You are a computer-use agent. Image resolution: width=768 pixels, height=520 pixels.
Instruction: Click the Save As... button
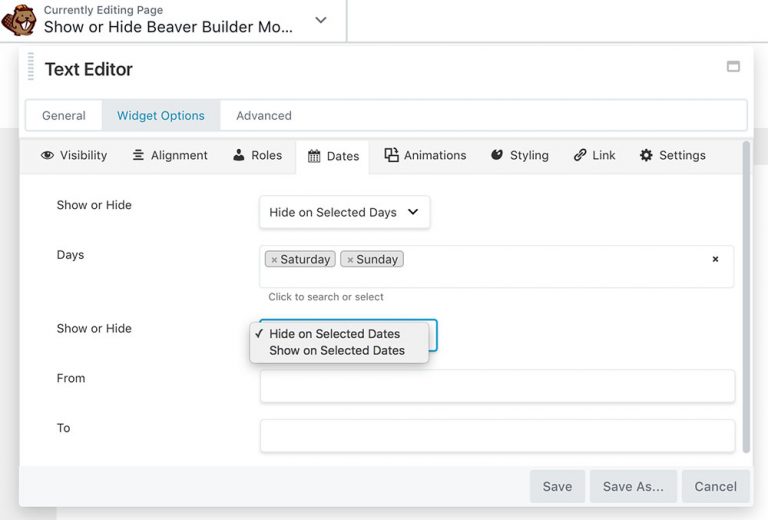[633, 486]
